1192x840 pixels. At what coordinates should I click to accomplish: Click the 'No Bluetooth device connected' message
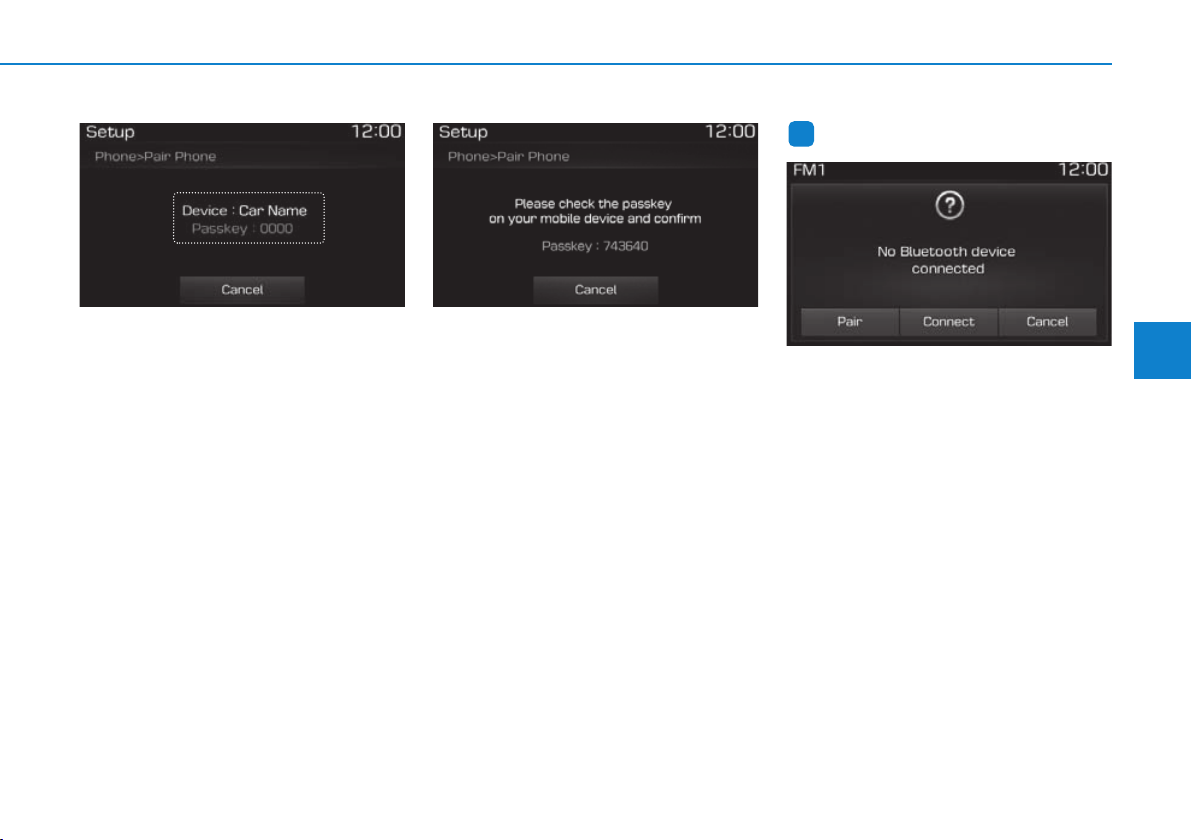(x=946, y=260)
